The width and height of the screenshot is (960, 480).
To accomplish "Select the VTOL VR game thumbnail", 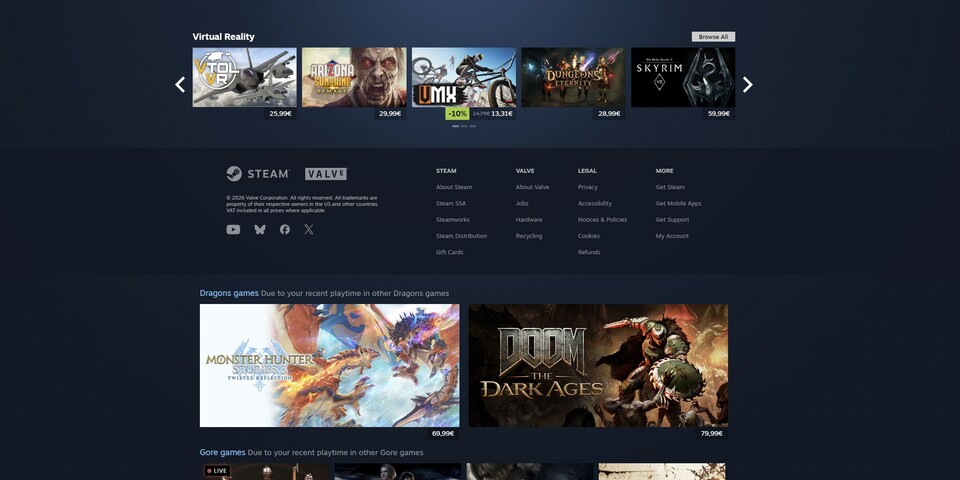I will click(x=244, y=77).
